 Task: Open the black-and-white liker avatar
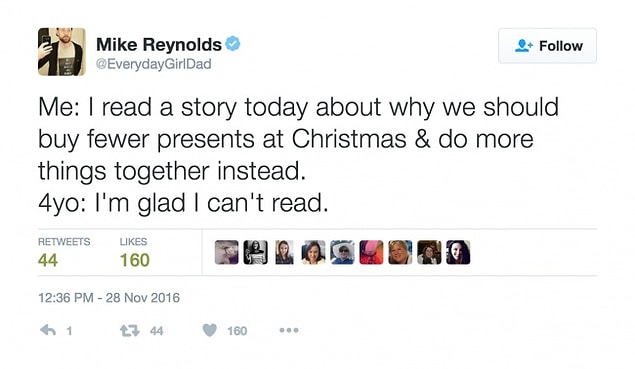pos(256,252)
